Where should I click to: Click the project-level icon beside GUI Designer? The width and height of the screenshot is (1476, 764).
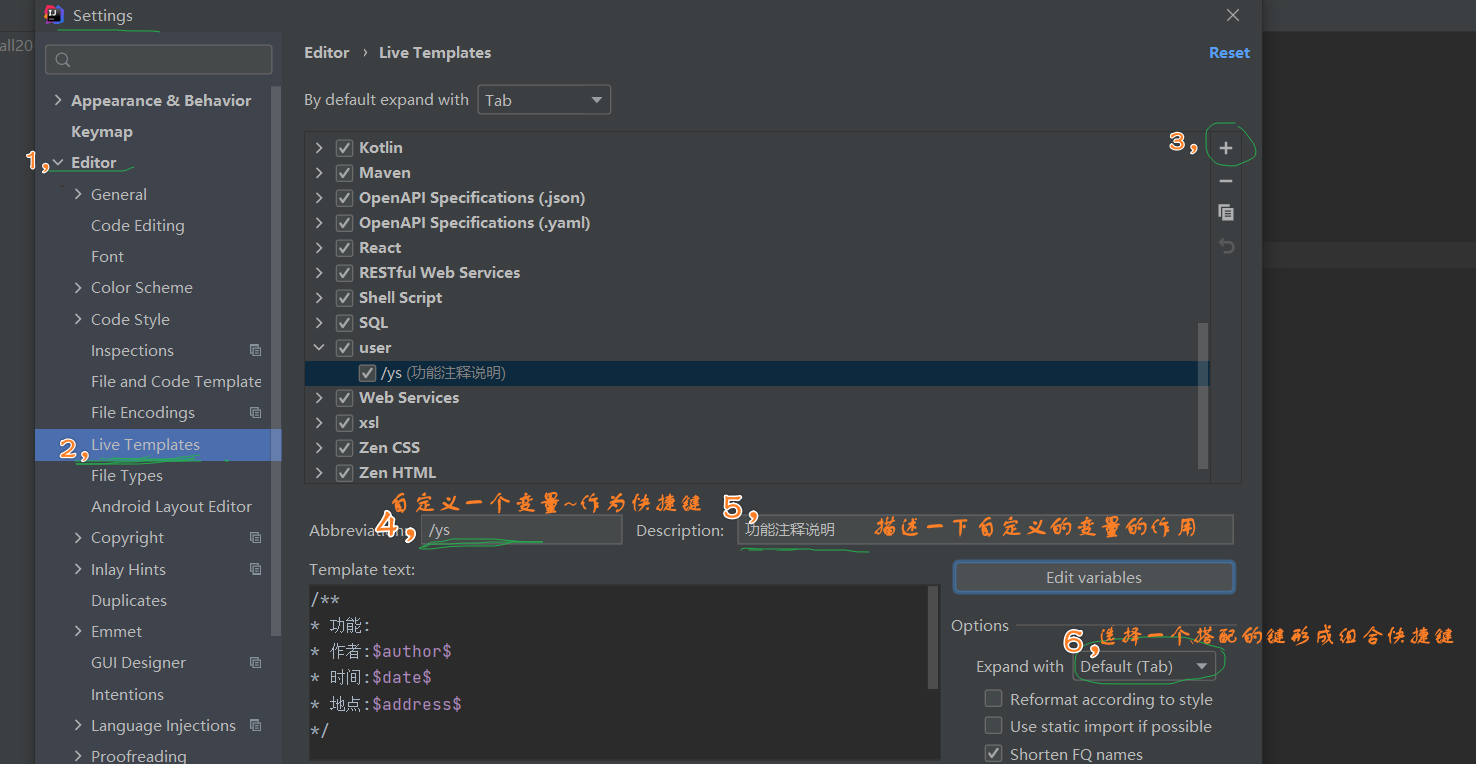click(x=255, y=663)
